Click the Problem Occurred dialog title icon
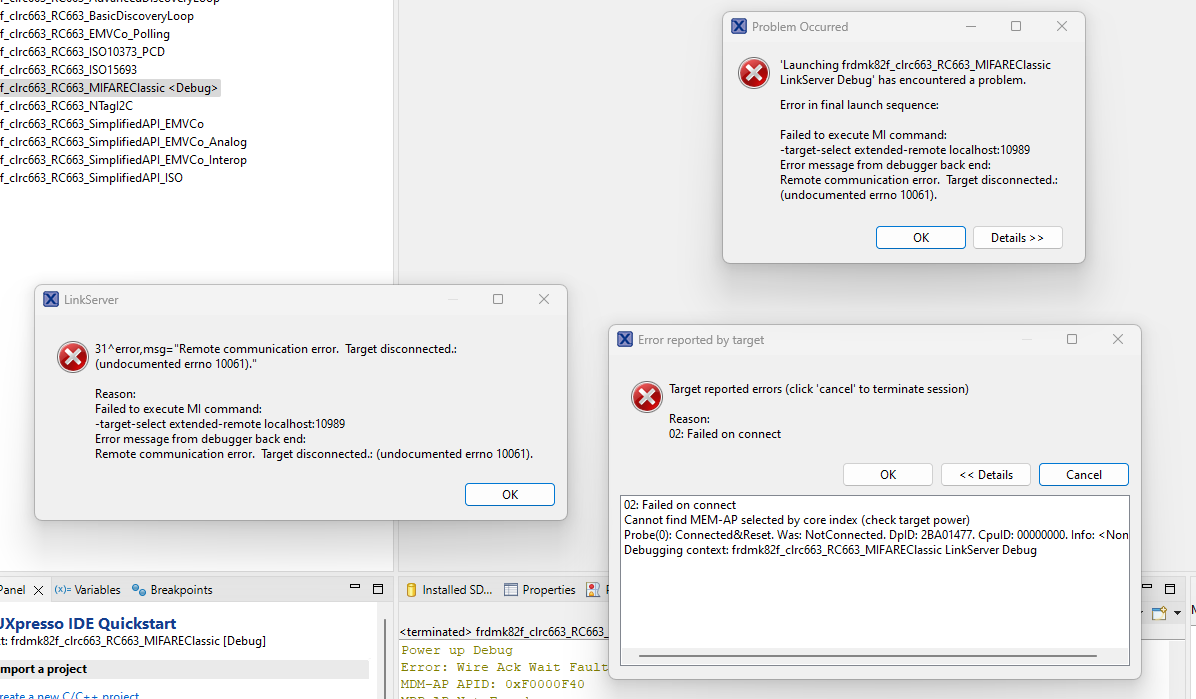The image size is (1196, 699). point(738,26)
